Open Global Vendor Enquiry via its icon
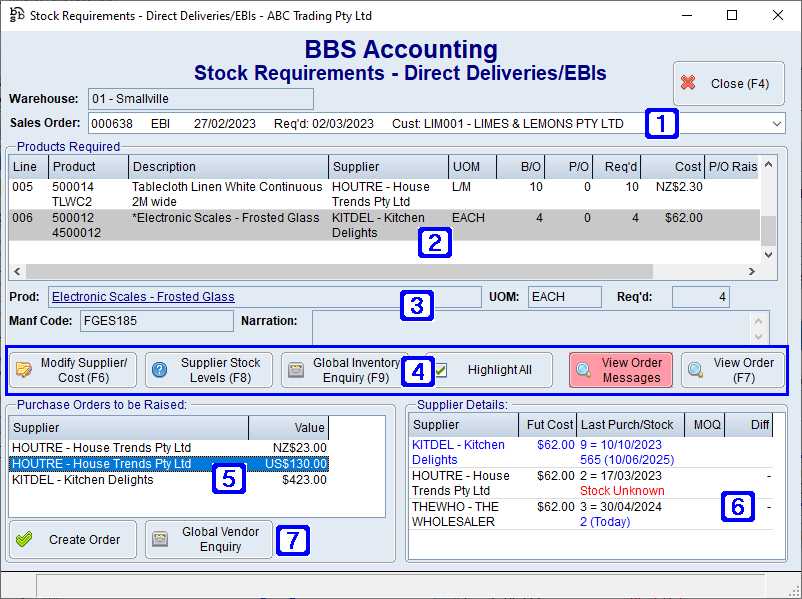The height and width of the screenshot is (599, 802). coord(161,539)
